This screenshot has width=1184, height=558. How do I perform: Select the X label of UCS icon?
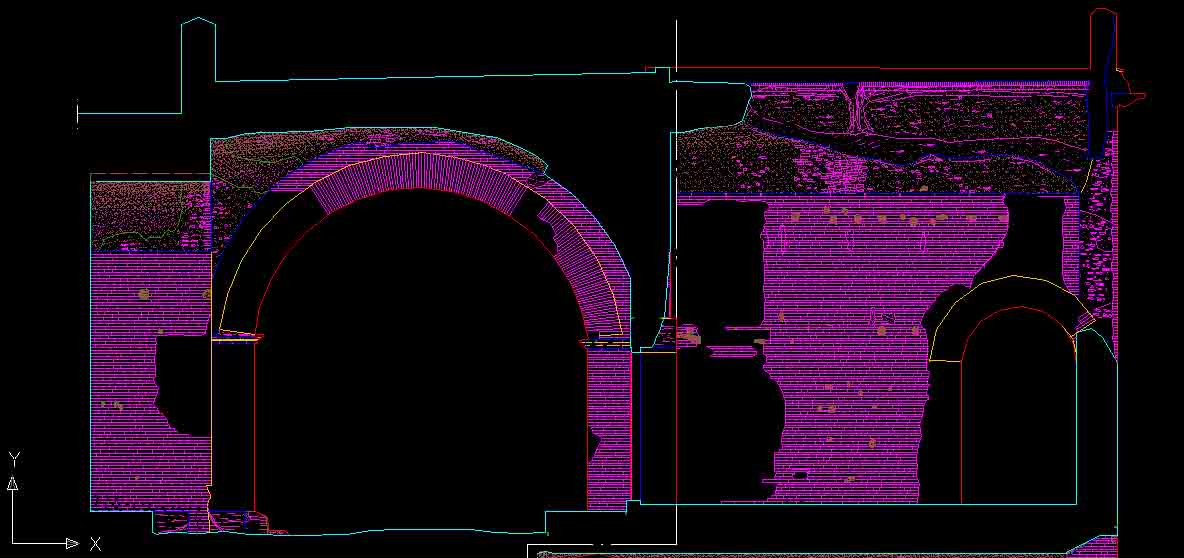[x=96, y=544]
